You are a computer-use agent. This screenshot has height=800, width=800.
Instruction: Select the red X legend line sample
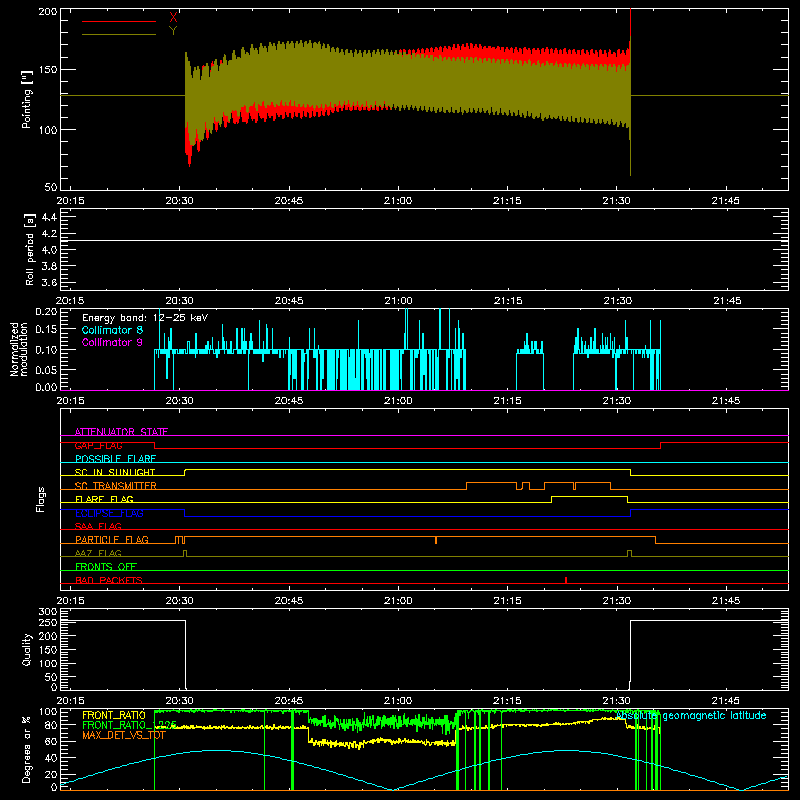click(119, 21)
